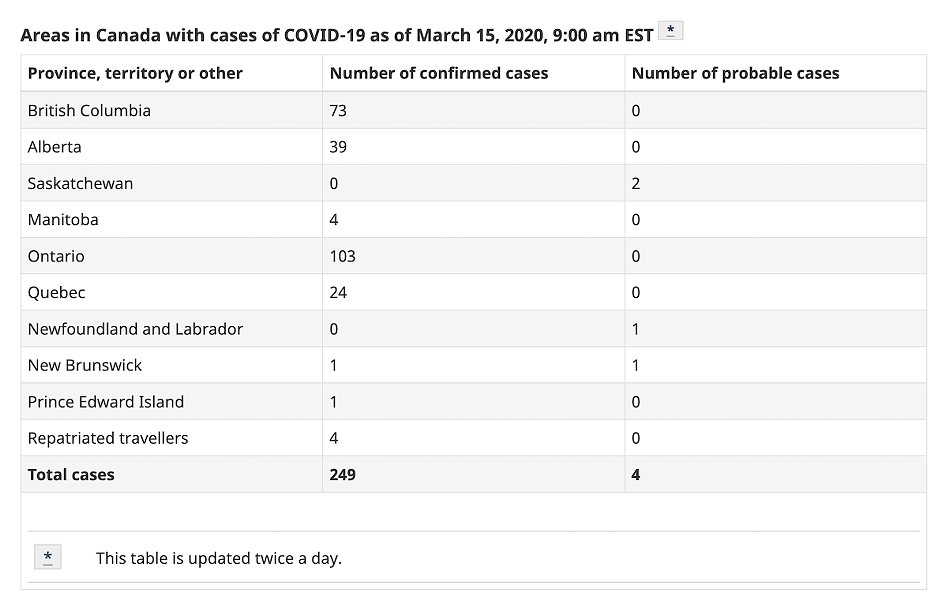This screenshot has height=600, width=947.
Task: Click British Columbia's confirmed value 73
Action: 338,111
